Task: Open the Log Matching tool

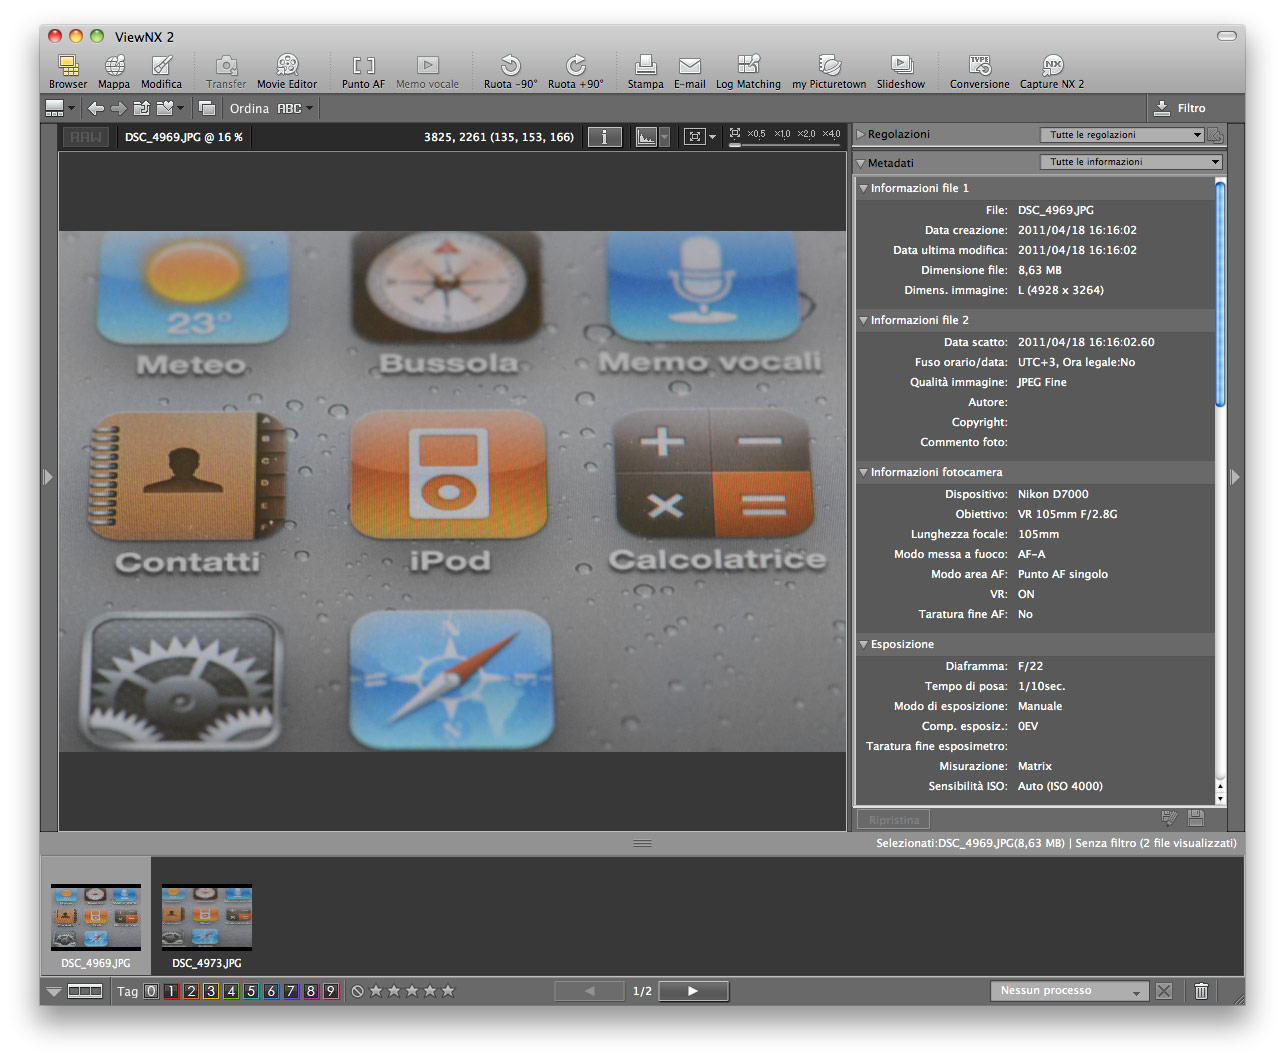Action: pos(748,71)
